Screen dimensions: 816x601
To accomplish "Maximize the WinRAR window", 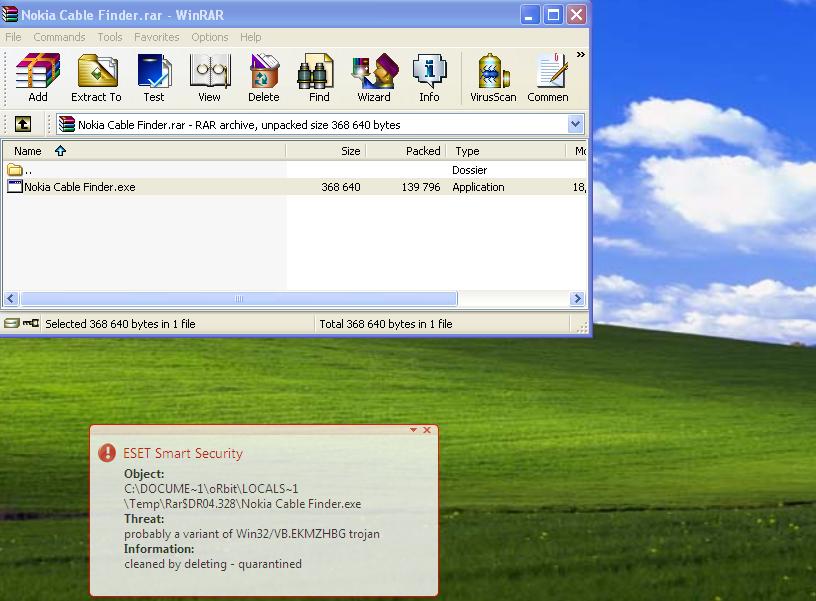I will (x=553, y=15).
